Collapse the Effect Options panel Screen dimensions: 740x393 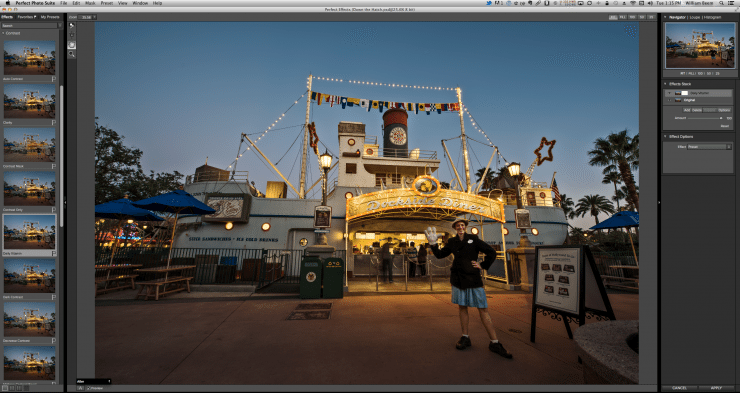pyautogui.click(x=665, y=136)
